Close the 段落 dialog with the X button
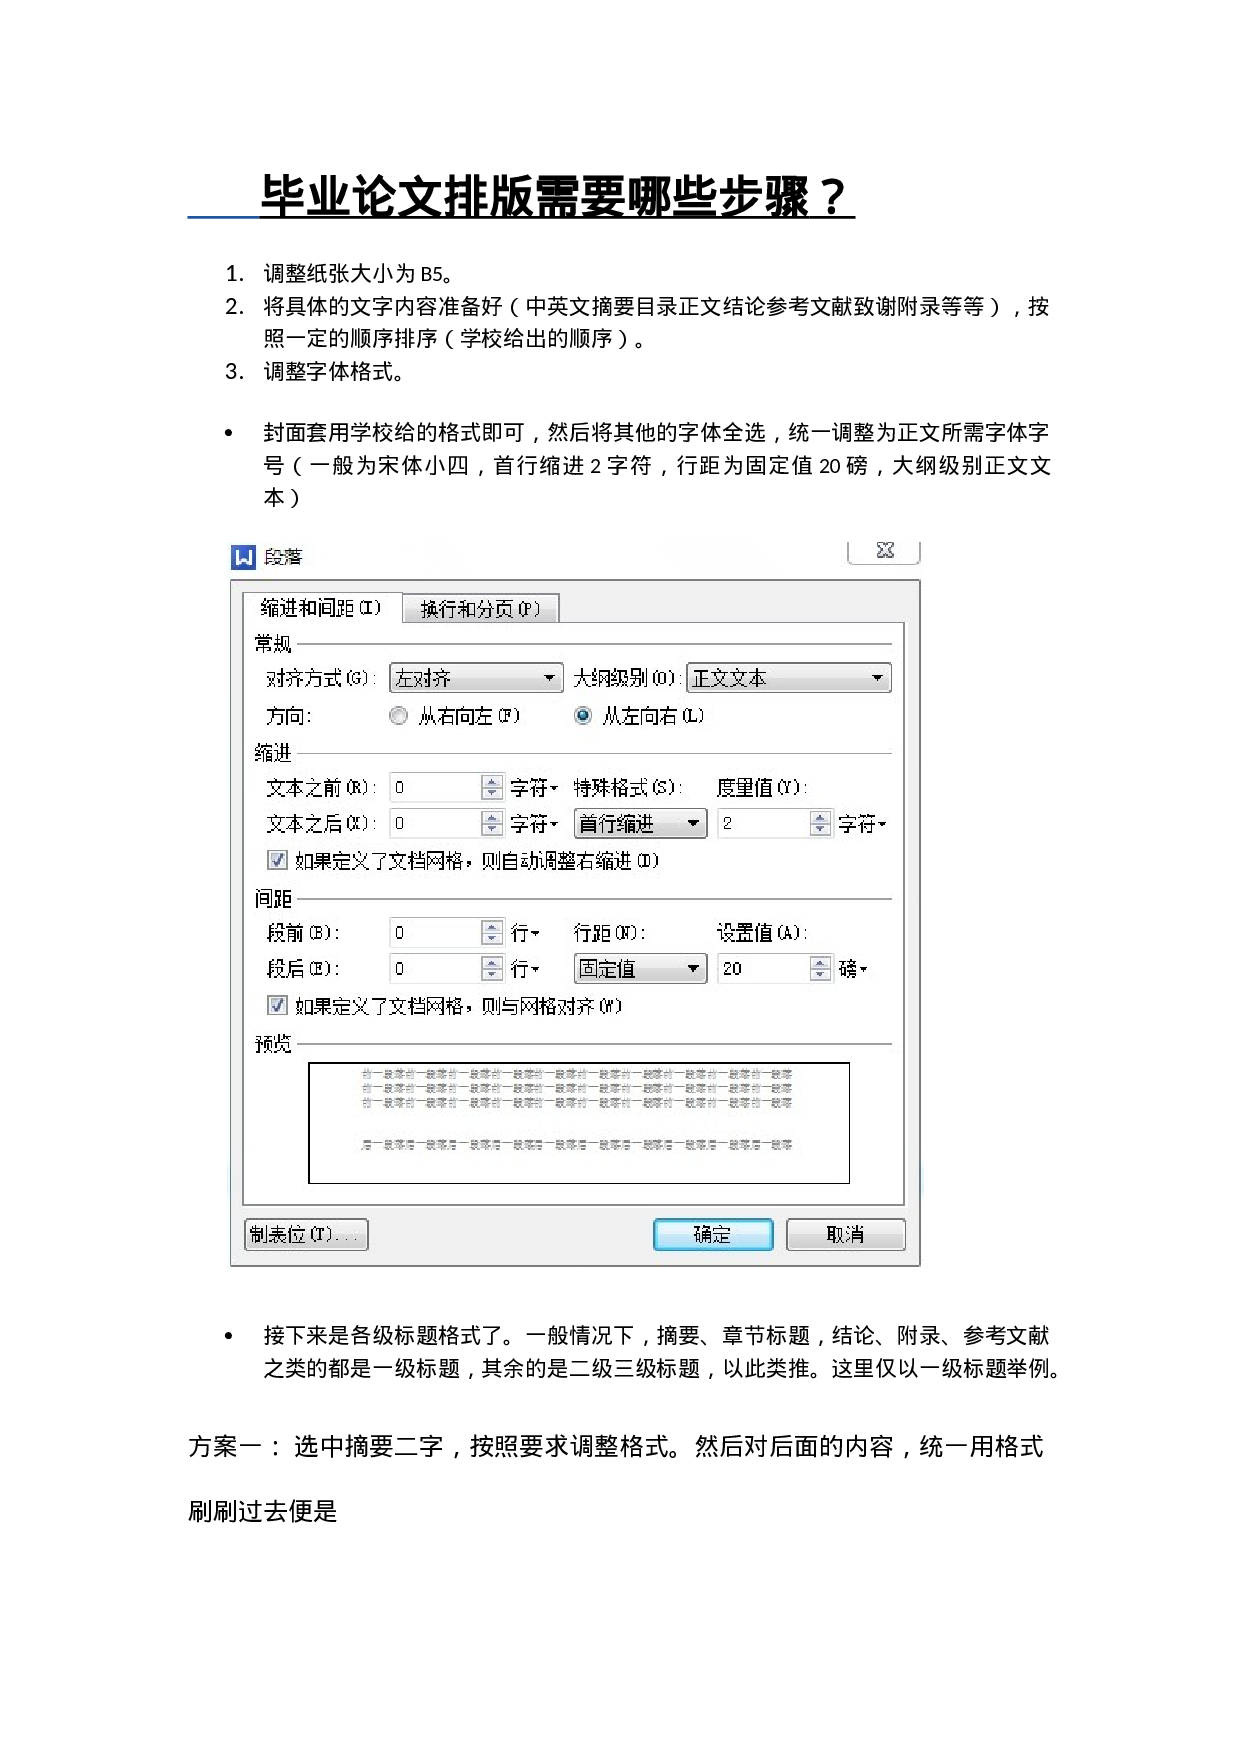 tap(884, 551)
